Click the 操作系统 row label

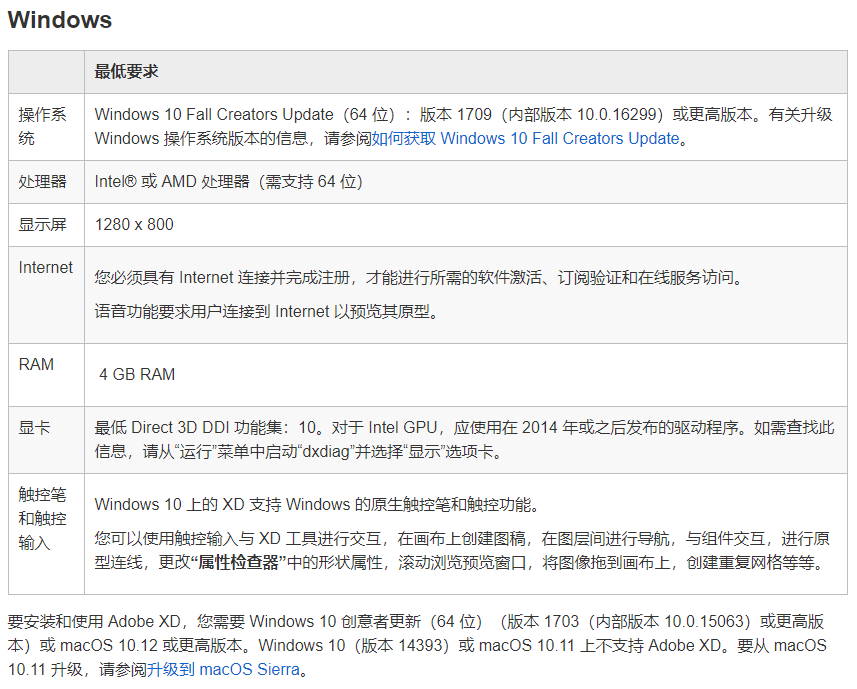coord(42,126)
